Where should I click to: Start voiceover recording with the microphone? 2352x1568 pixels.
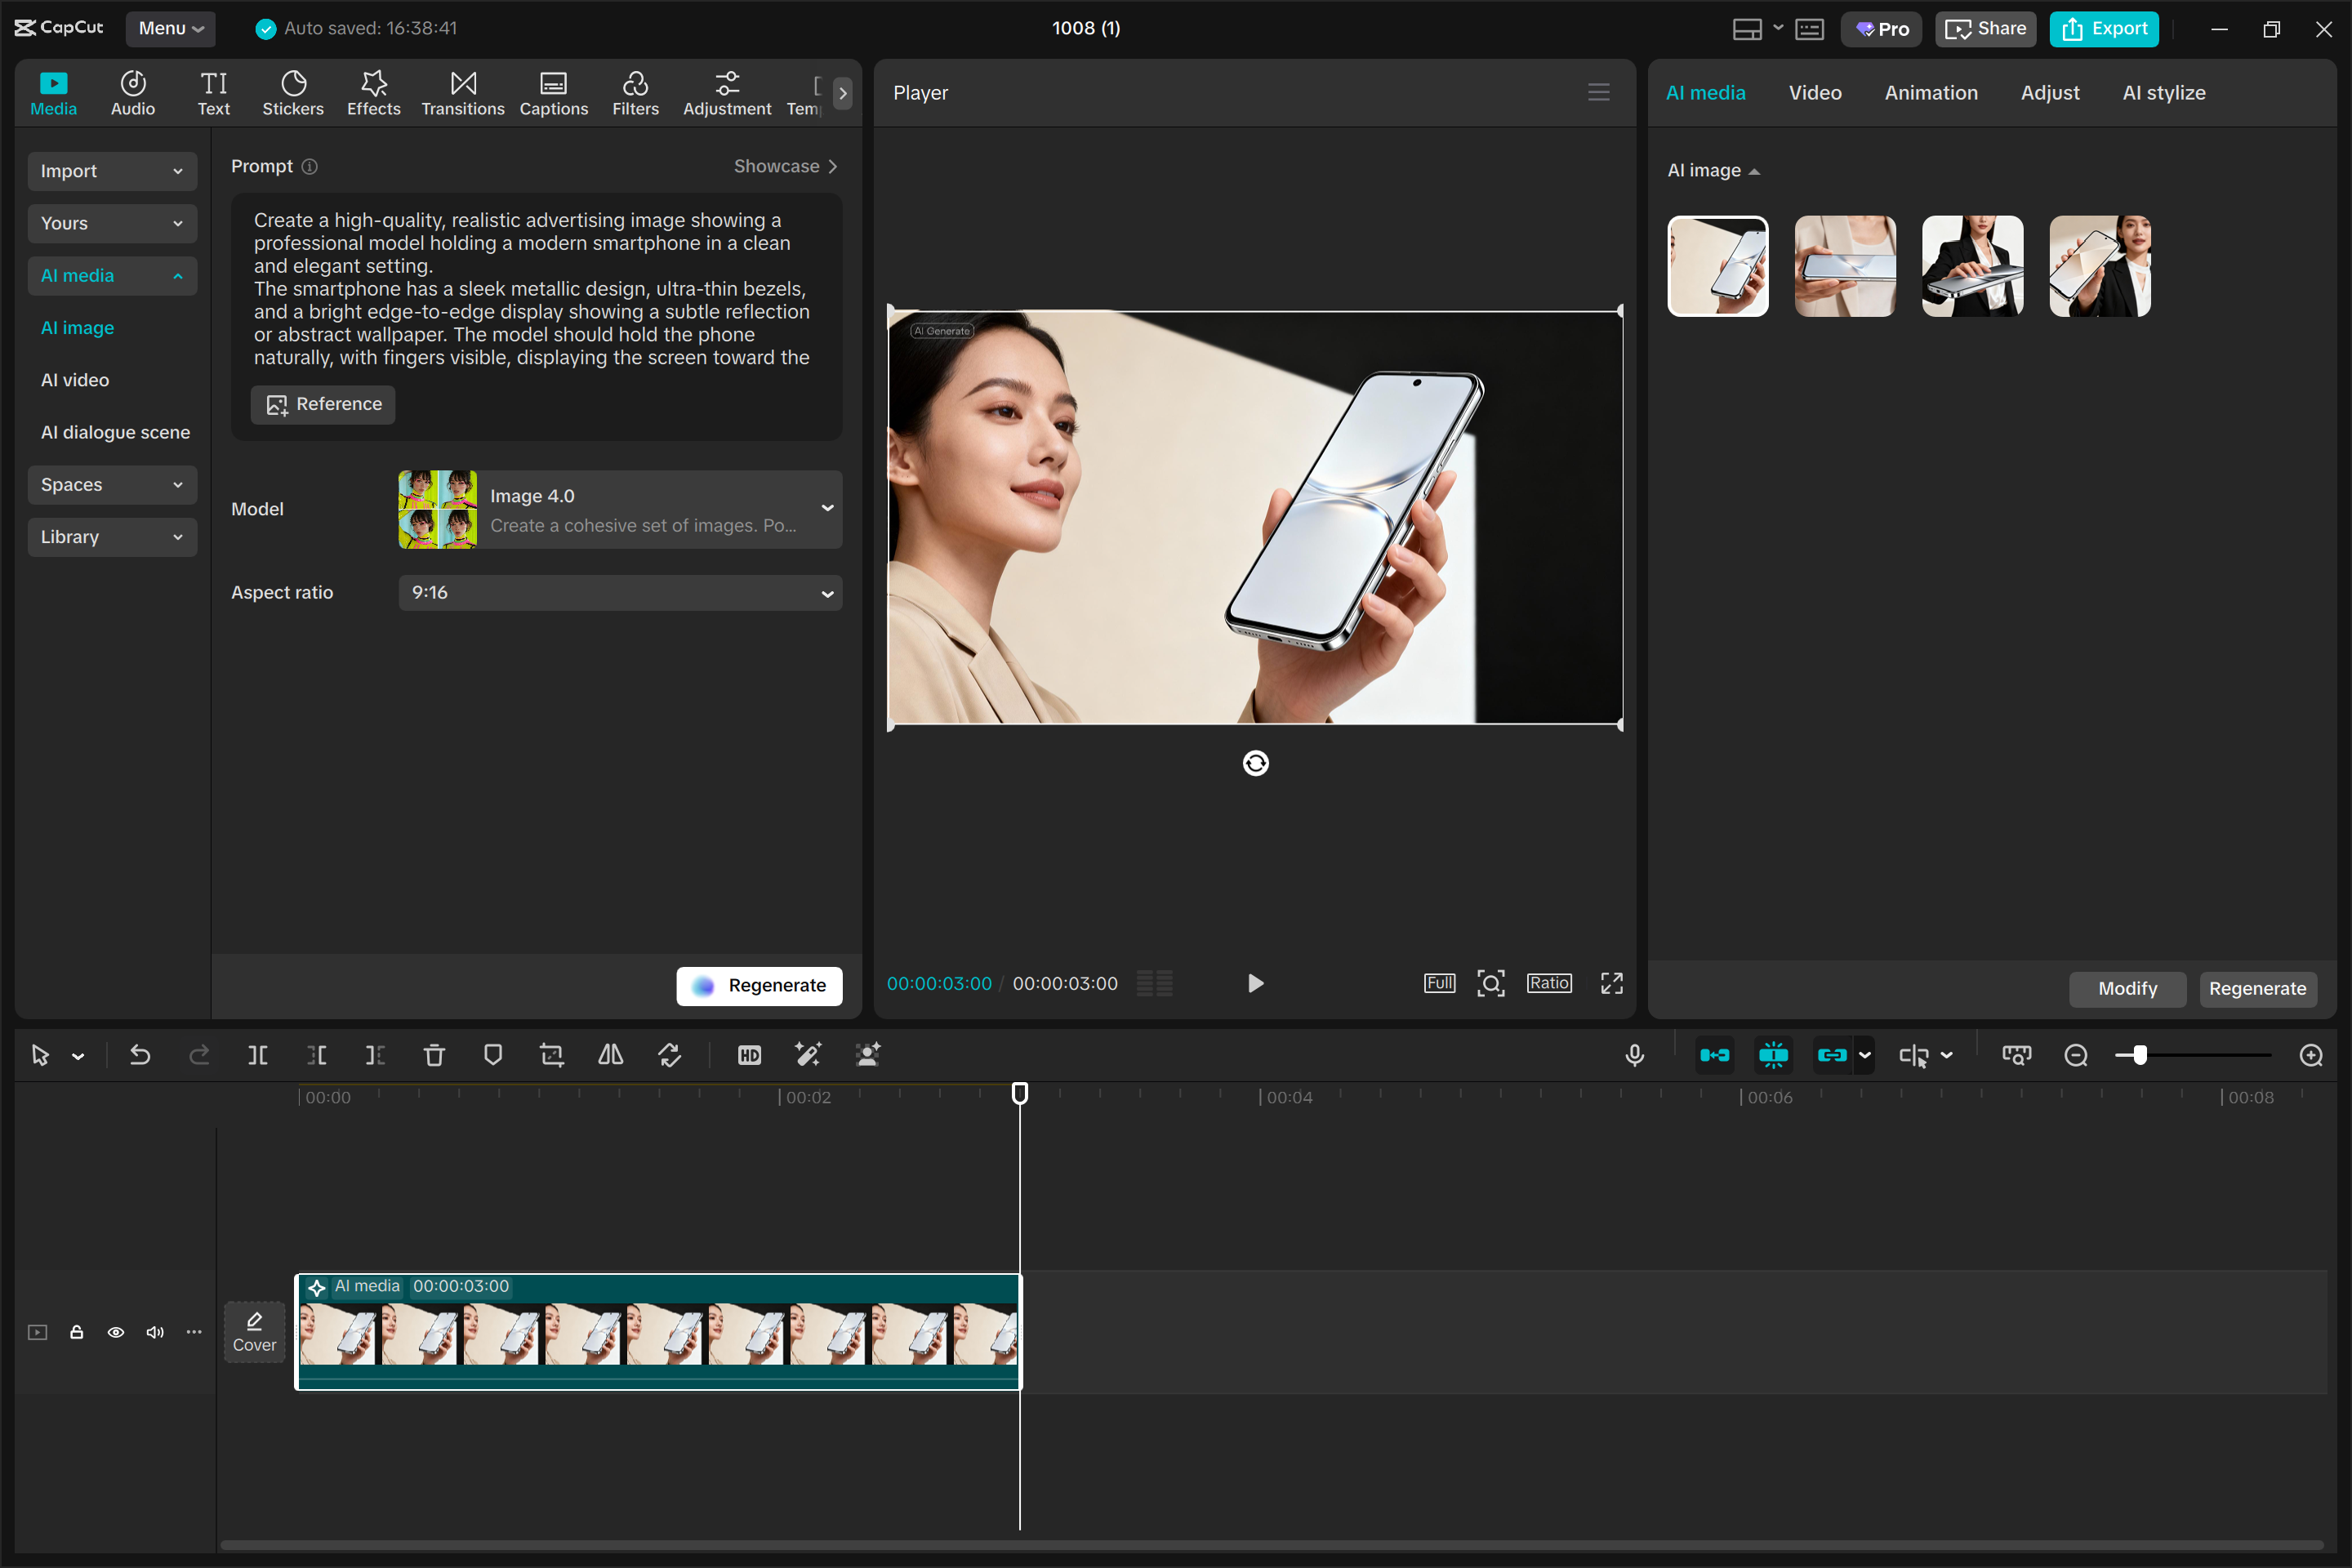click(1635, 1055)
